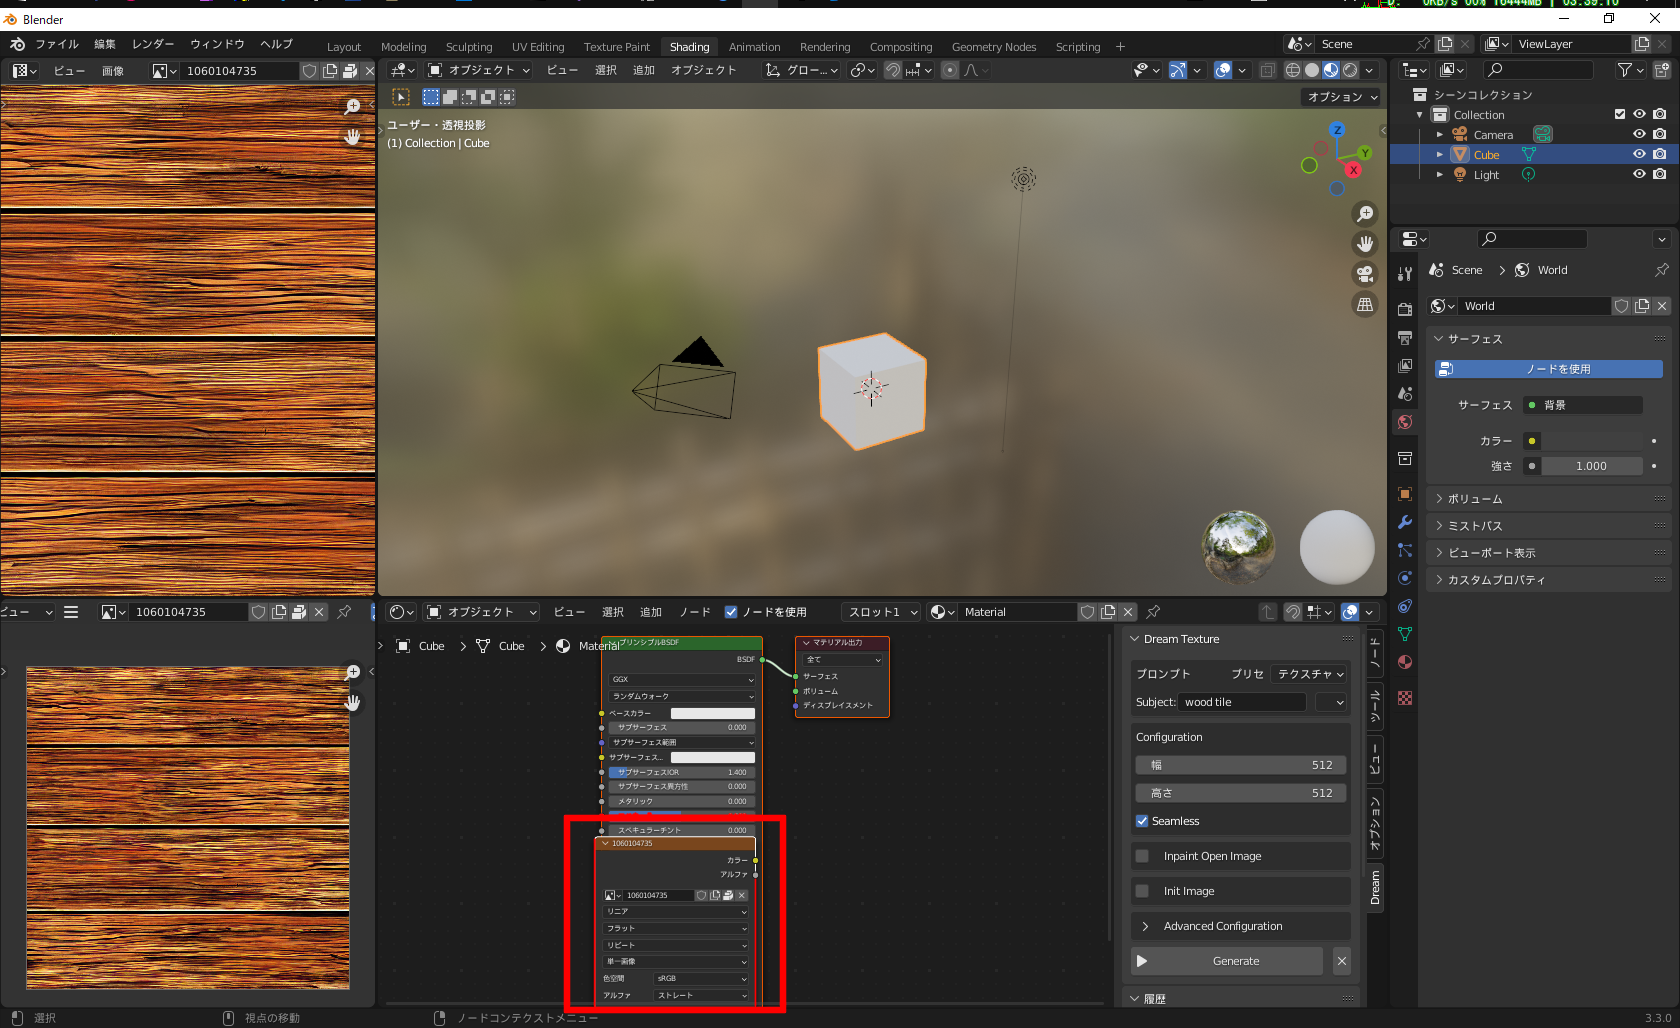Click the new world duplicate button beside World field
The height and width of the screenshot is (1028, 1680).
[1642, 306]
